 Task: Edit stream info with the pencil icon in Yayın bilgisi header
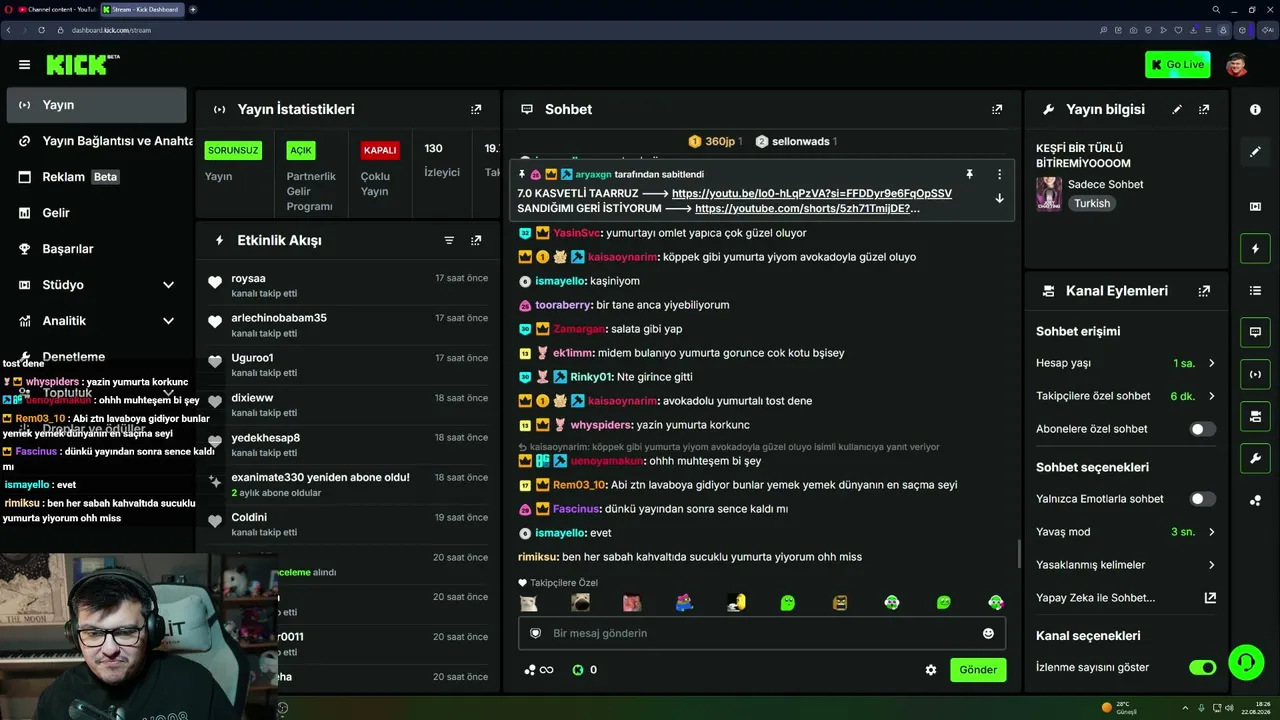point(1177,109)
